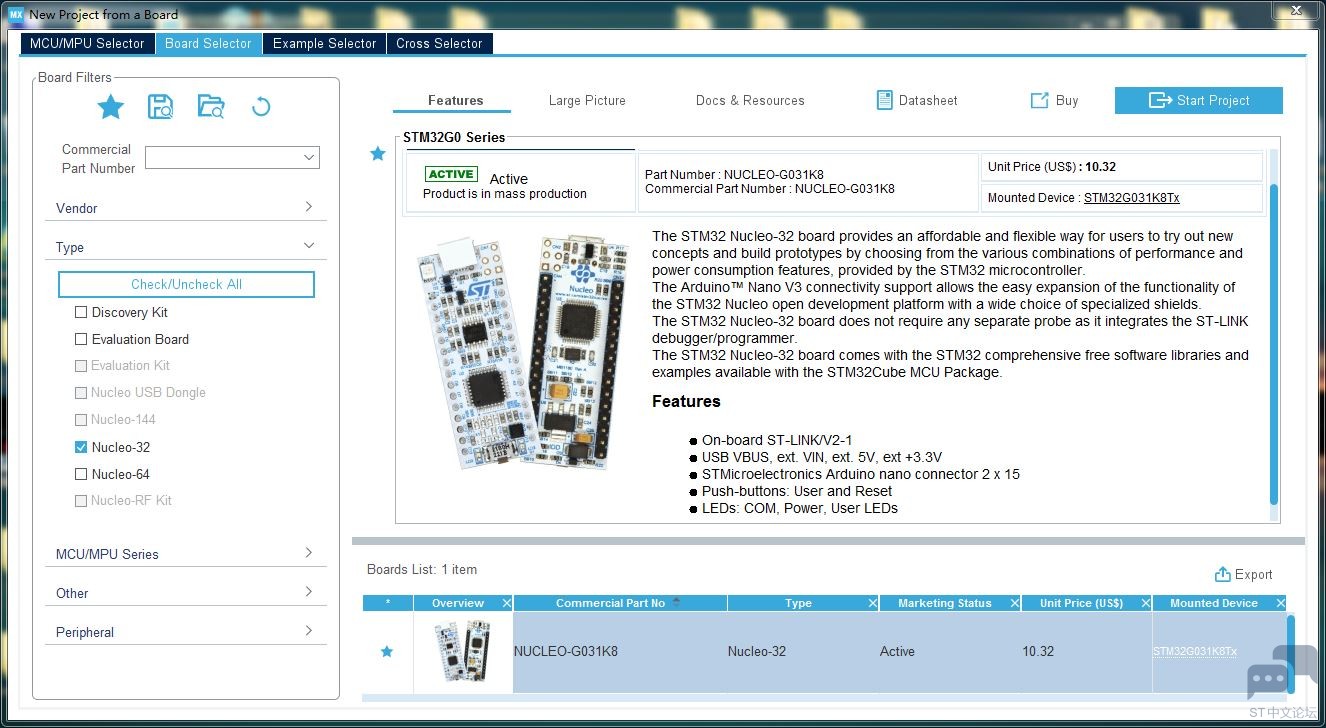The image size is (1326, 728).
Task: Close the Type column
Action: coord(873,603)
